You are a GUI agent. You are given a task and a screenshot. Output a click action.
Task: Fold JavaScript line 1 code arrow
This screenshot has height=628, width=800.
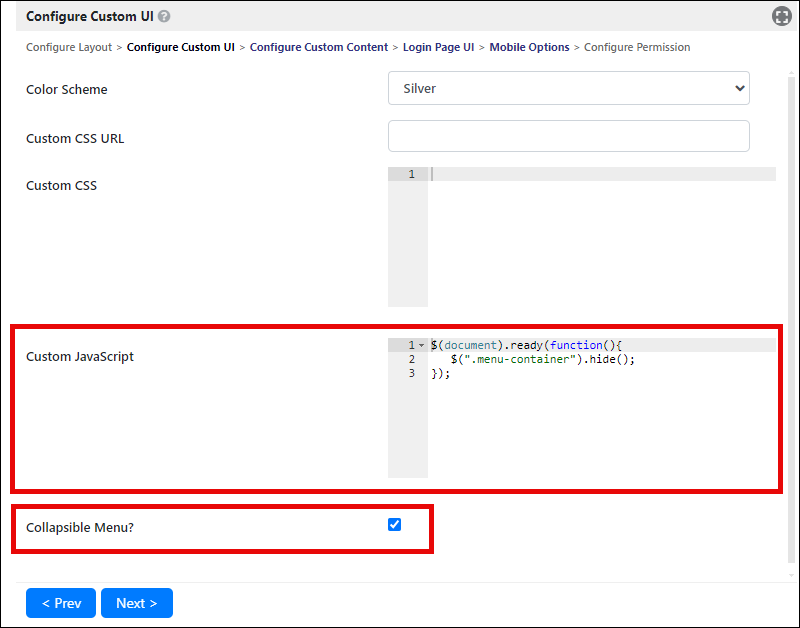(421, 345)
